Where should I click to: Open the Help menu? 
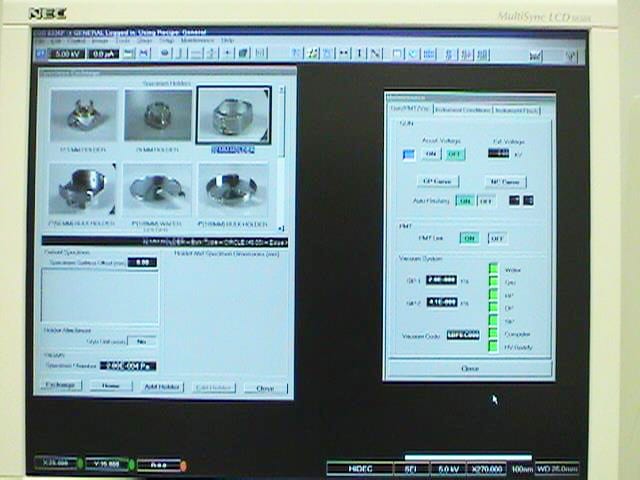coord(227,40)
